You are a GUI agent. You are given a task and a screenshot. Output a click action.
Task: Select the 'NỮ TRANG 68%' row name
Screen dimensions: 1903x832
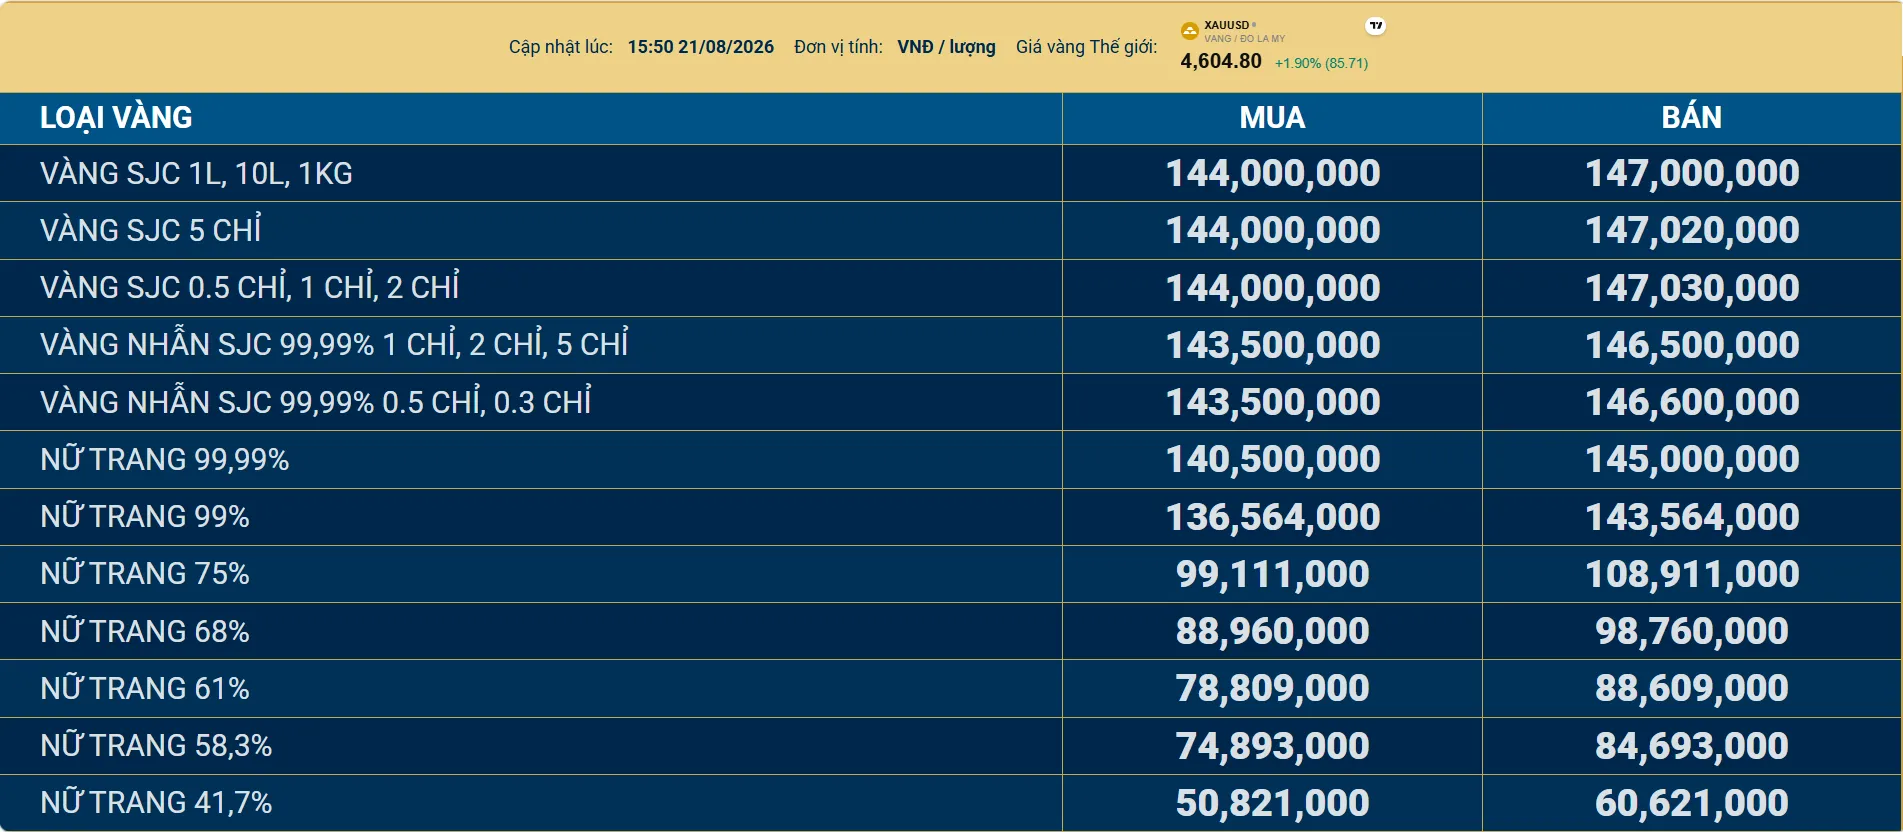point(145,631)
